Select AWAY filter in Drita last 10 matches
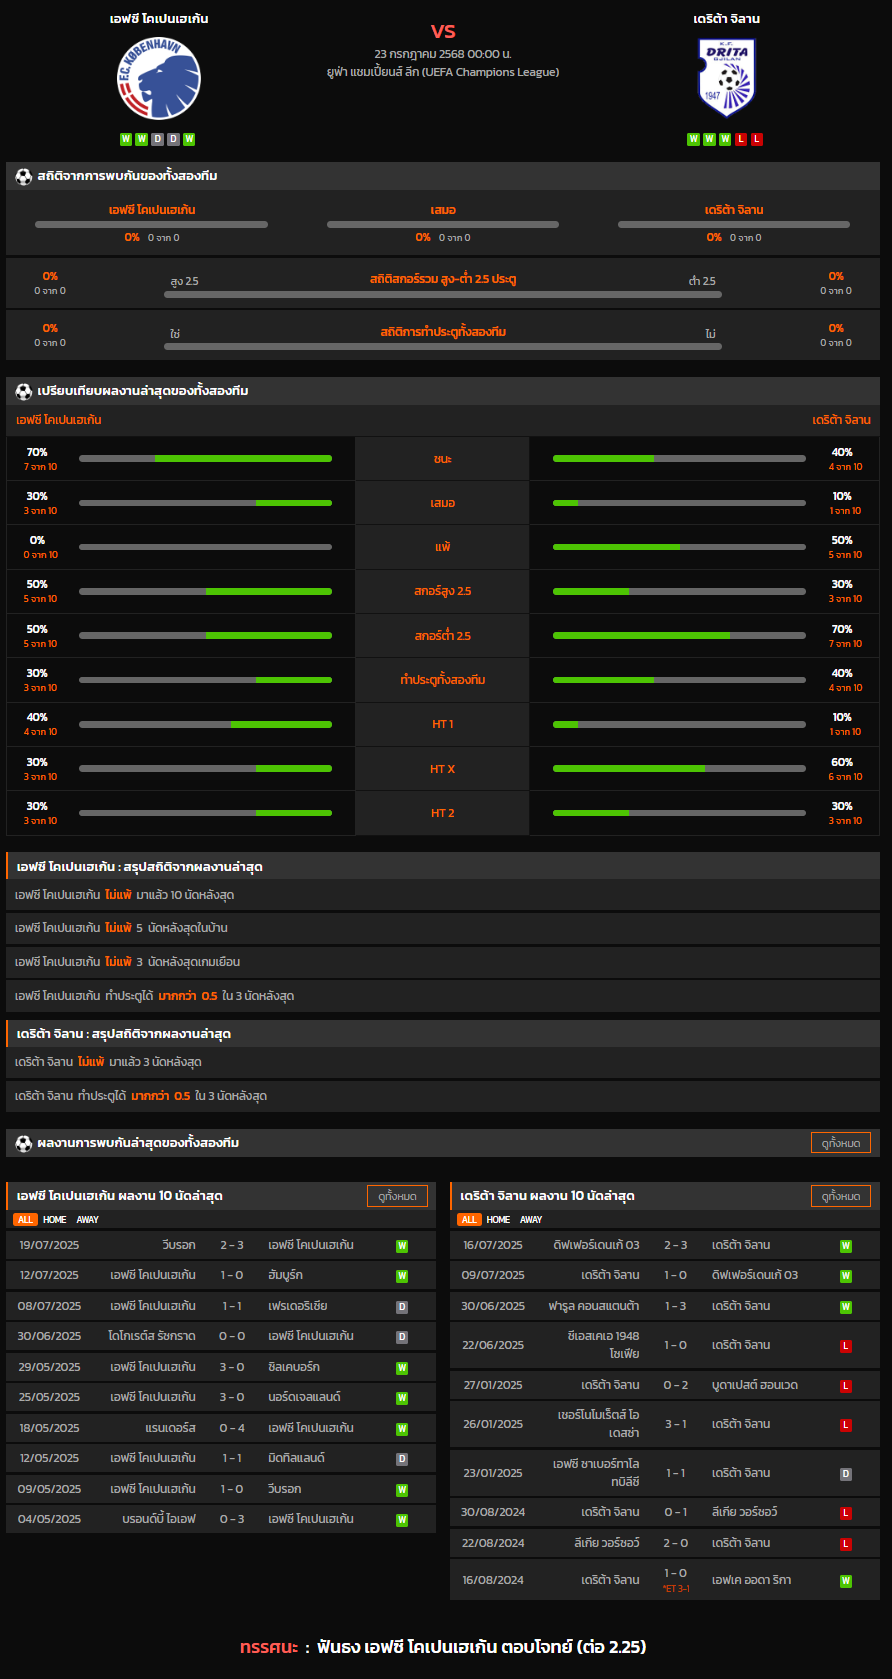 [x=531, y=1220]
